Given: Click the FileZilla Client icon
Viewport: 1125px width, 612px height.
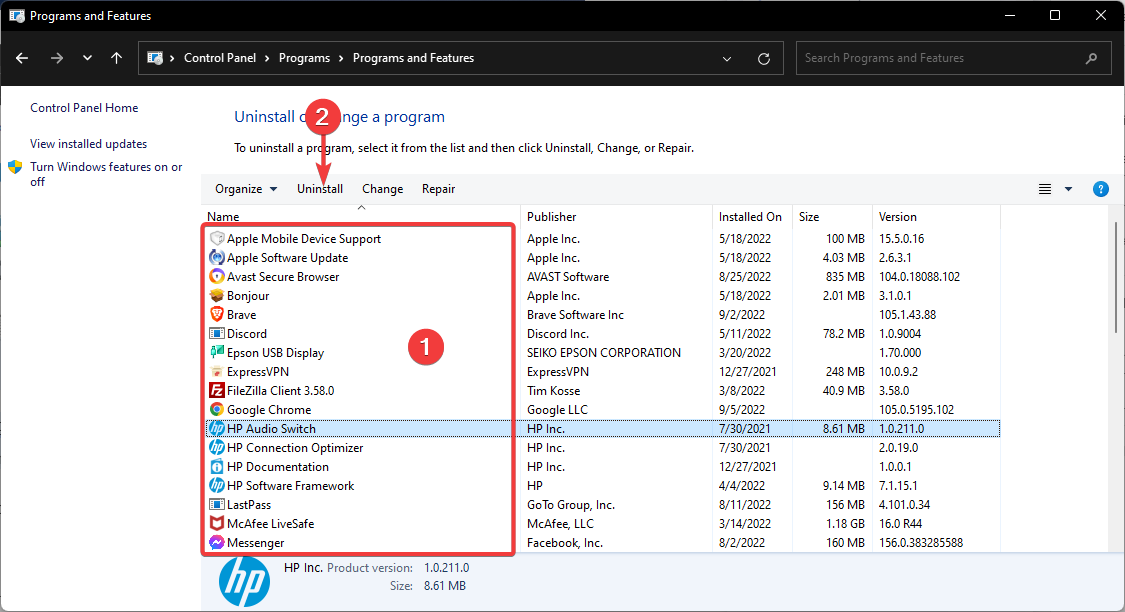Looking at the screenshot, I should tap(217, 391).
